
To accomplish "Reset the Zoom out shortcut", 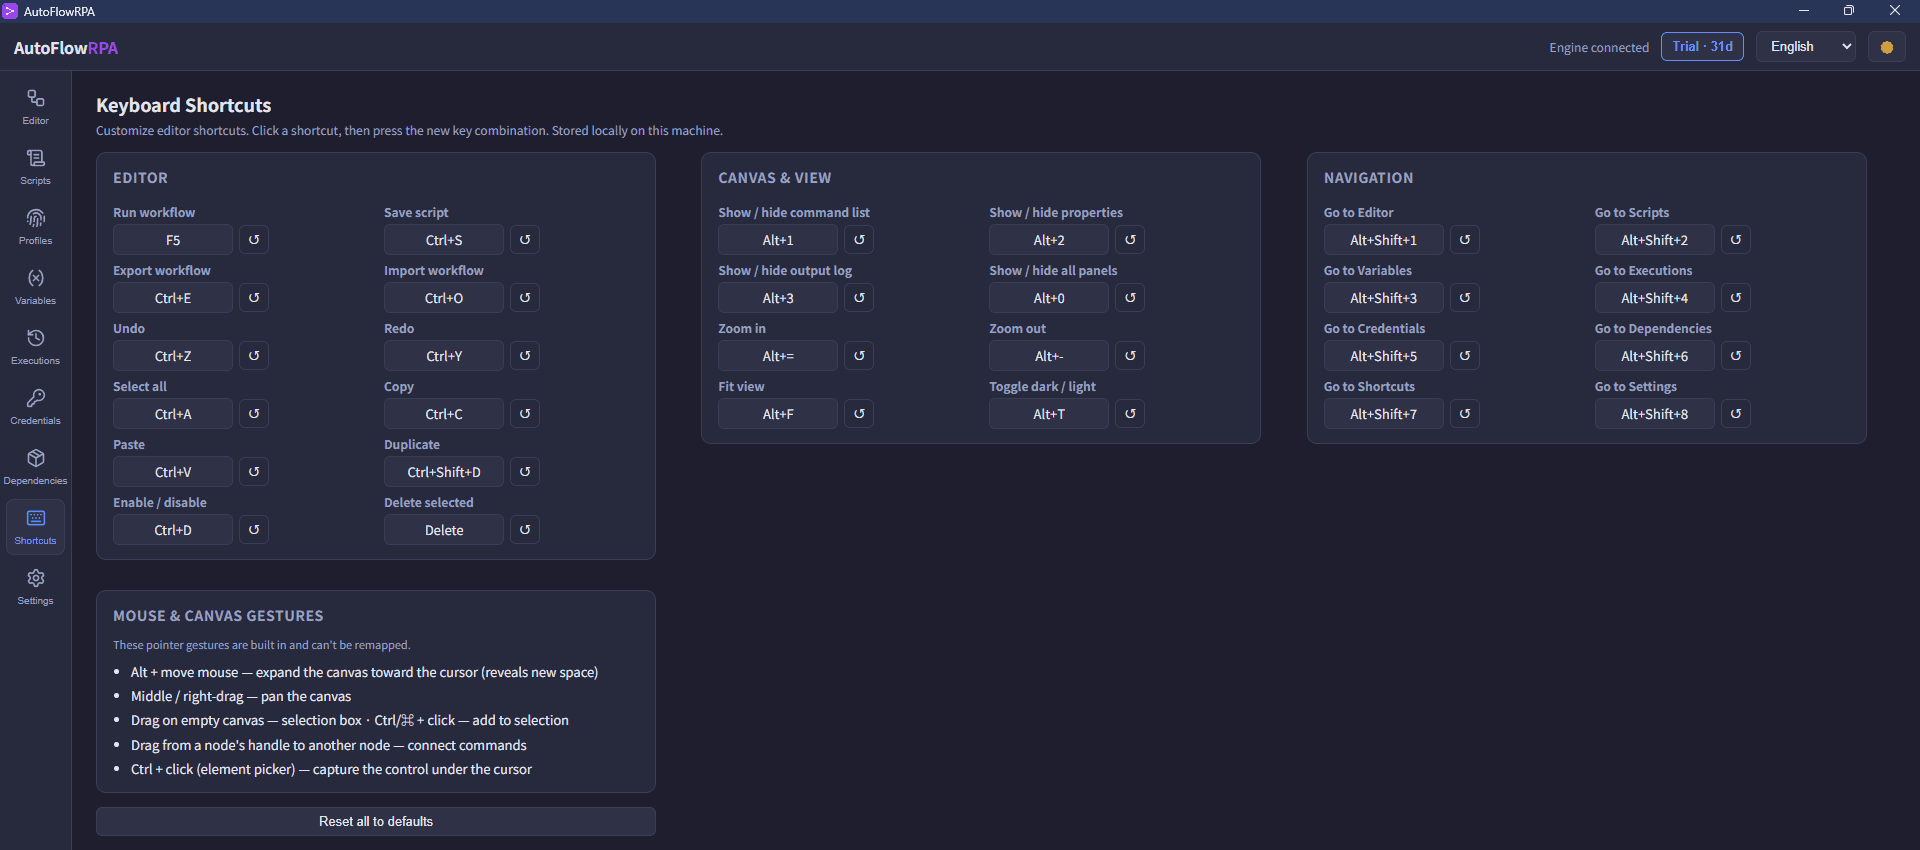I will click(x=1130, y=356).
